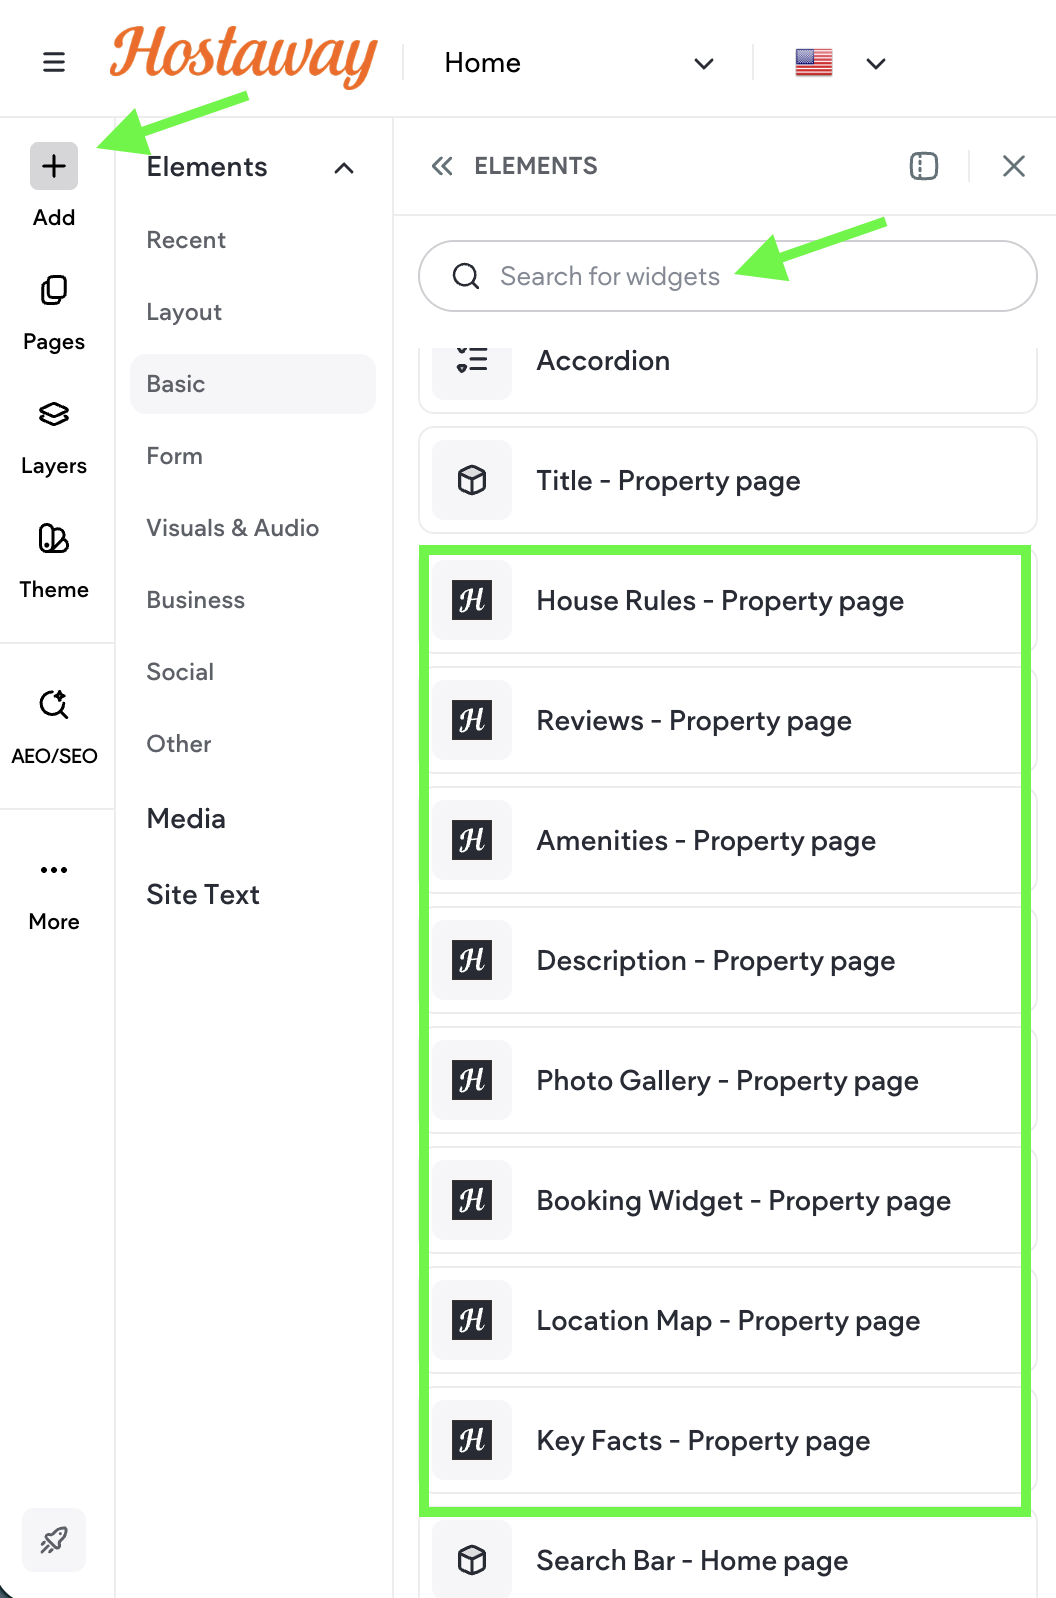Click the Search Bar cube icon
This screenshot has height=1598, width=1056.
(x=472, y=1560)
